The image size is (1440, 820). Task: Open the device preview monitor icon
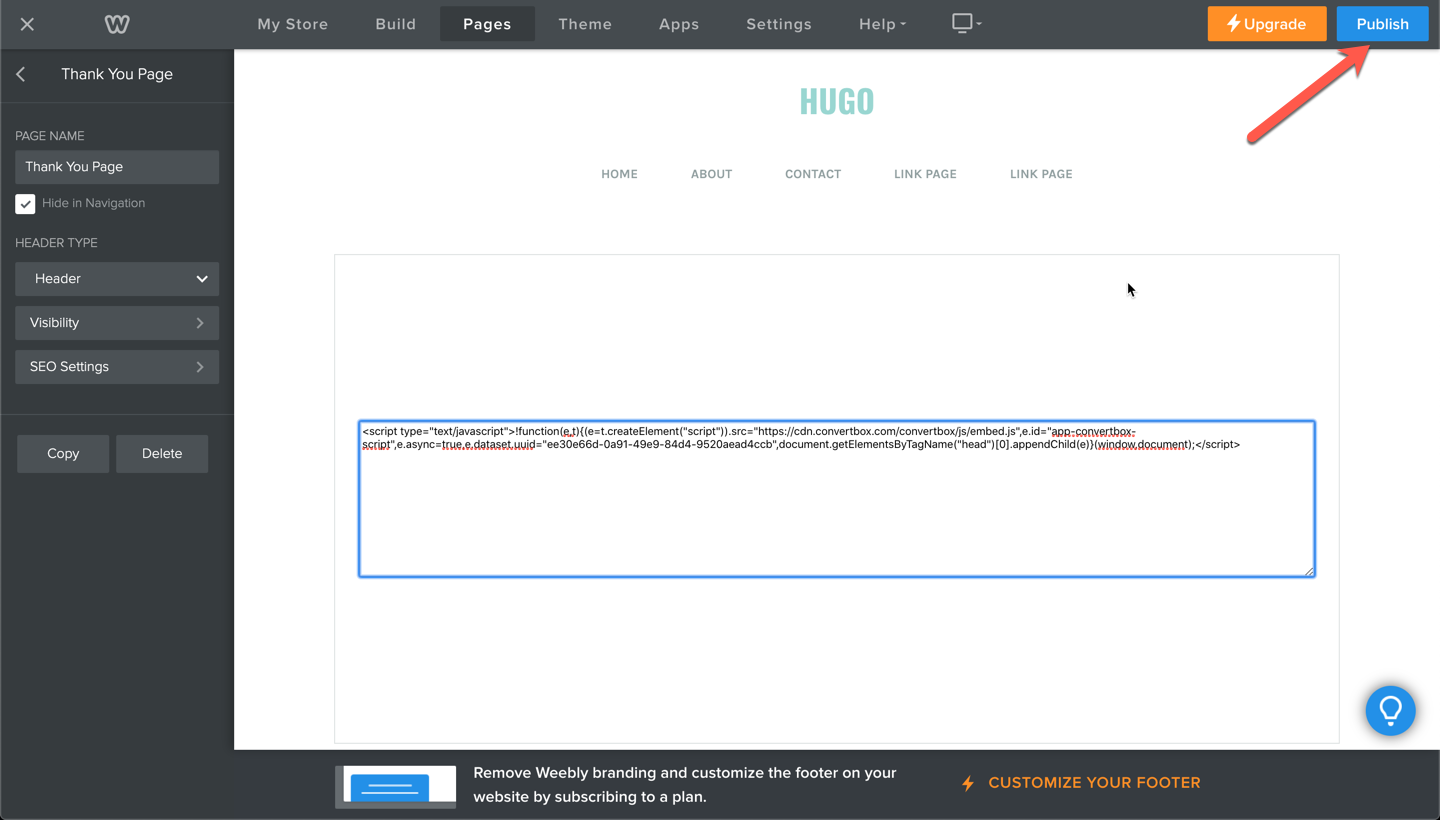point(966,23)
